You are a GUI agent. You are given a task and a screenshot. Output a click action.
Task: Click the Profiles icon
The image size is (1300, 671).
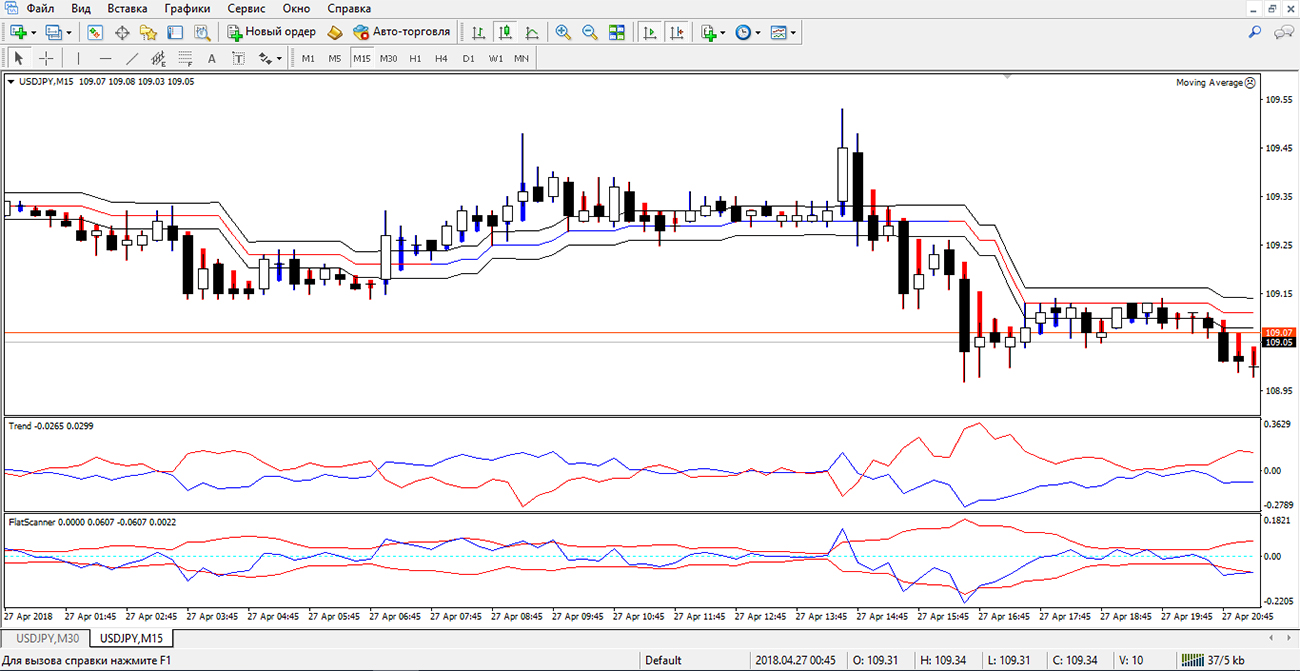pos(53,32)
